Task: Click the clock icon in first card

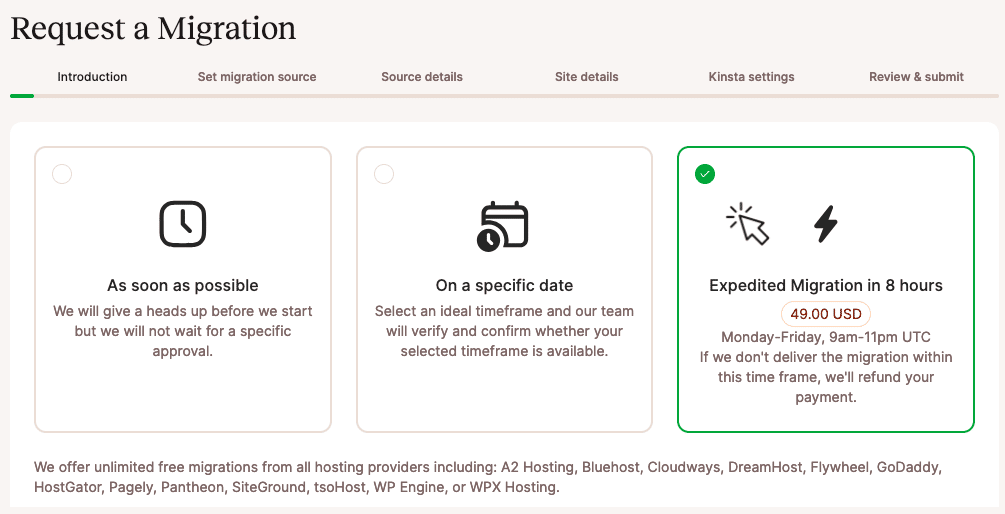Action: coord(183,224)
